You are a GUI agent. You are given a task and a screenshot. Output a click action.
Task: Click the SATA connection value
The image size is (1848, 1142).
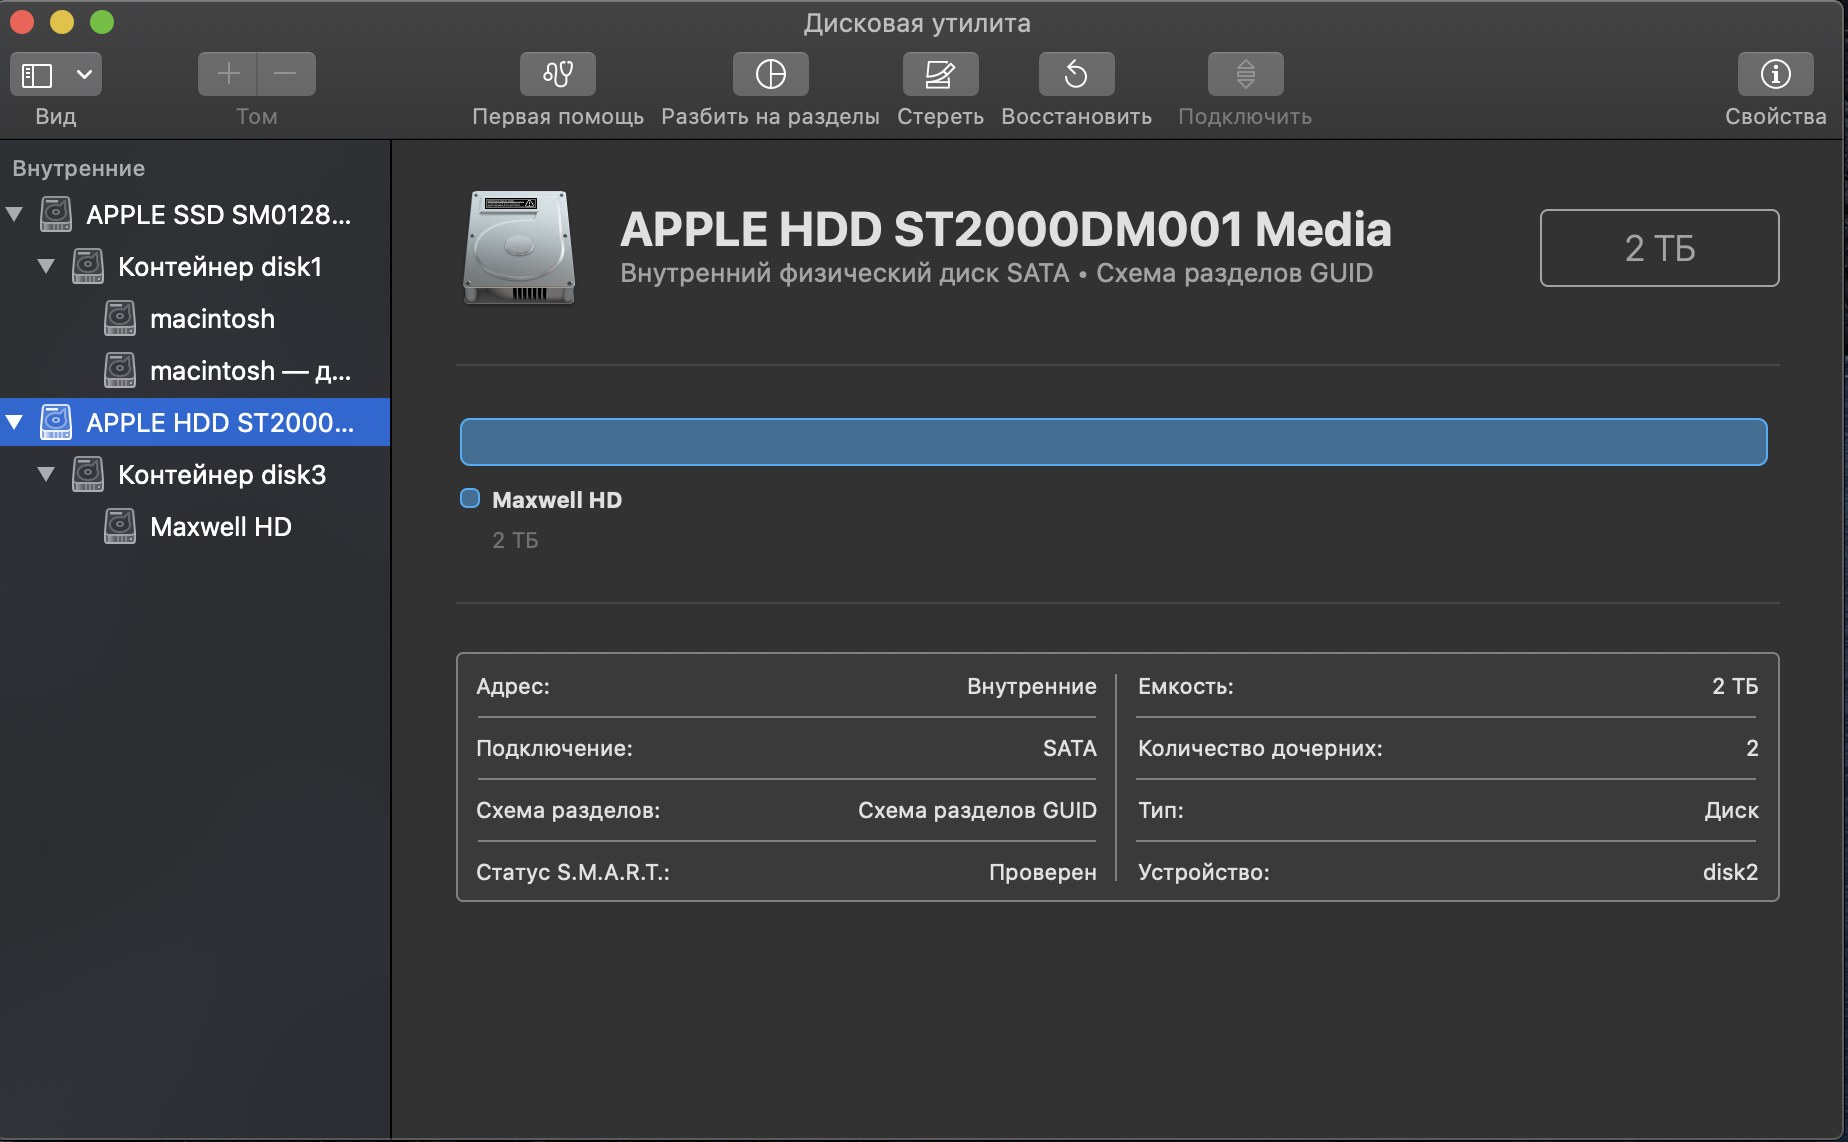coord(1070,748)
